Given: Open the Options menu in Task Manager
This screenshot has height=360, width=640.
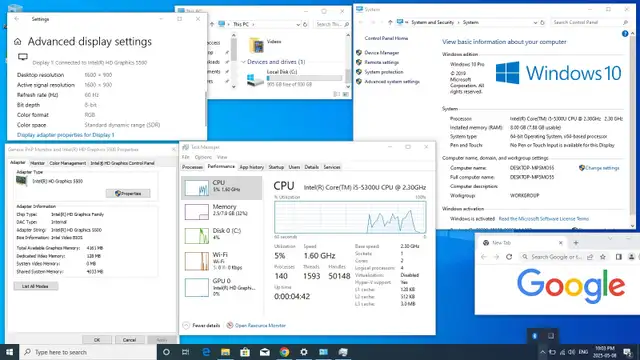Looking at the screenshot, I should tap(203, 157).
